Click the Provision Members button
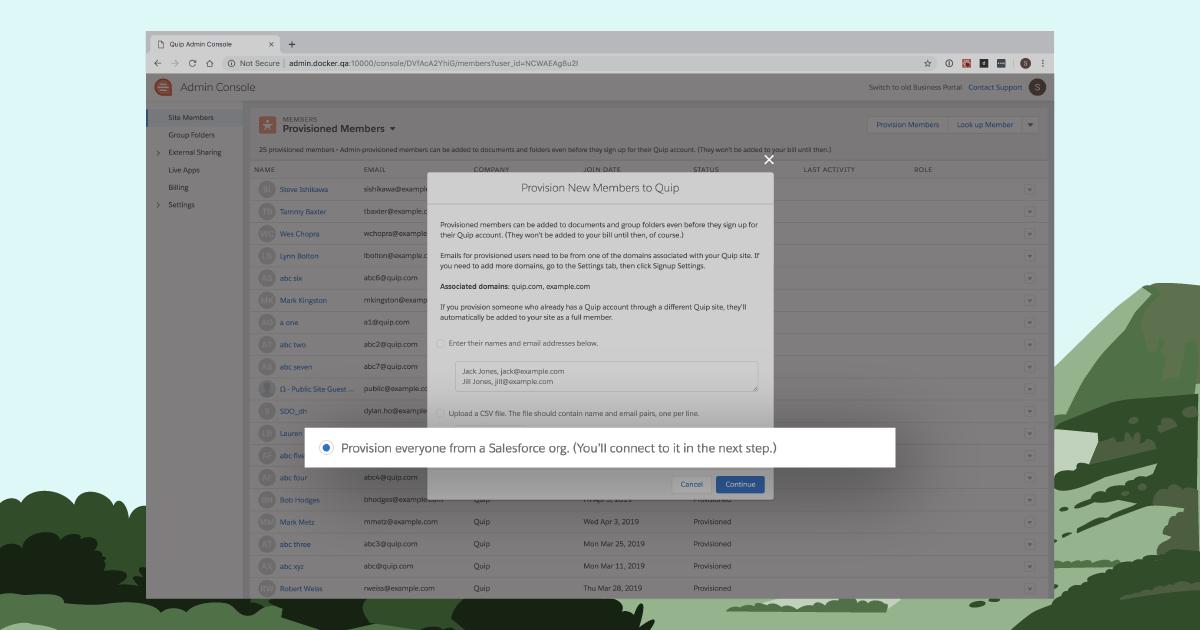The image size is (1200, 630). pyautogui.click(x=907, y=125)
